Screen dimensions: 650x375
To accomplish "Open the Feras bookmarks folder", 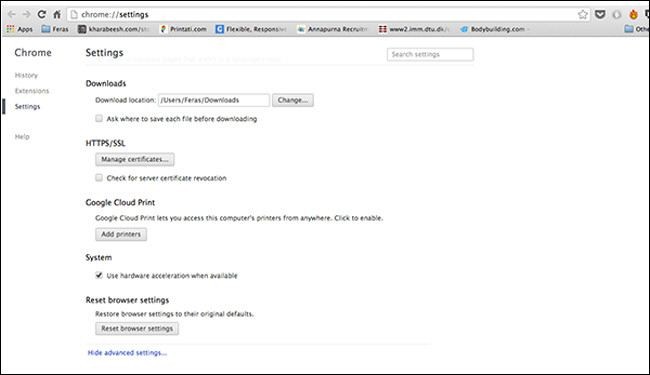I will (x=55, y=29).
